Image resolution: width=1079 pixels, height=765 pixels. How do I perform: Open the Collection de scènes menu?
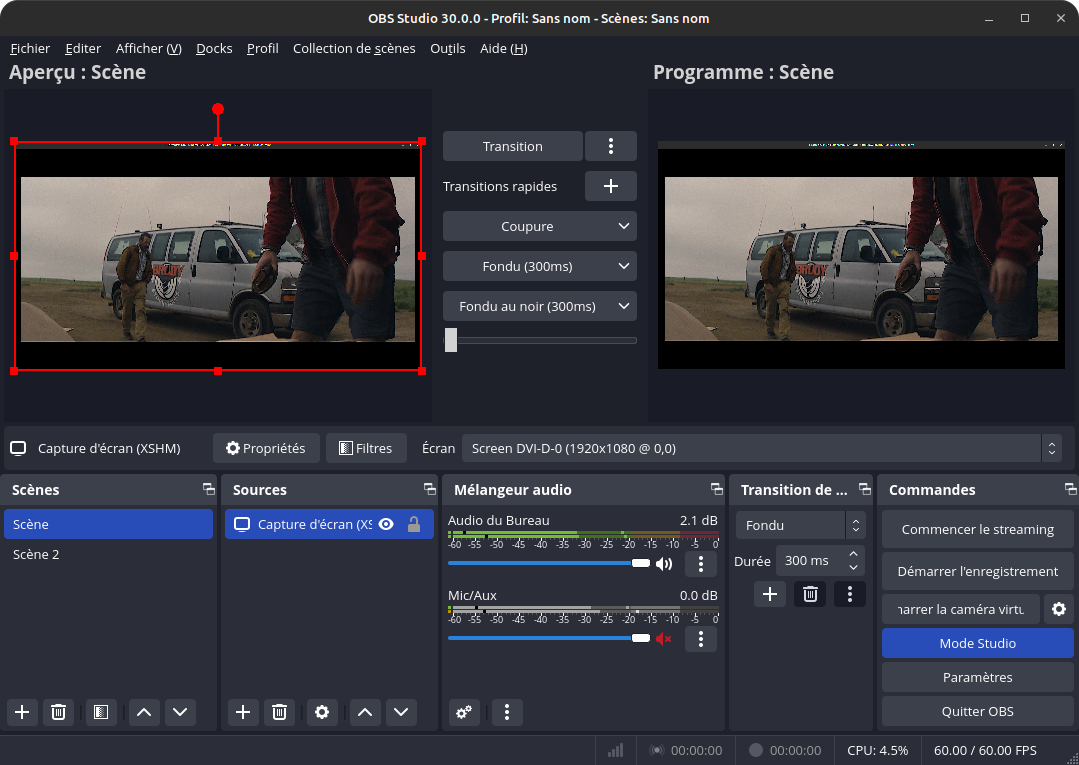pos(354,48)
